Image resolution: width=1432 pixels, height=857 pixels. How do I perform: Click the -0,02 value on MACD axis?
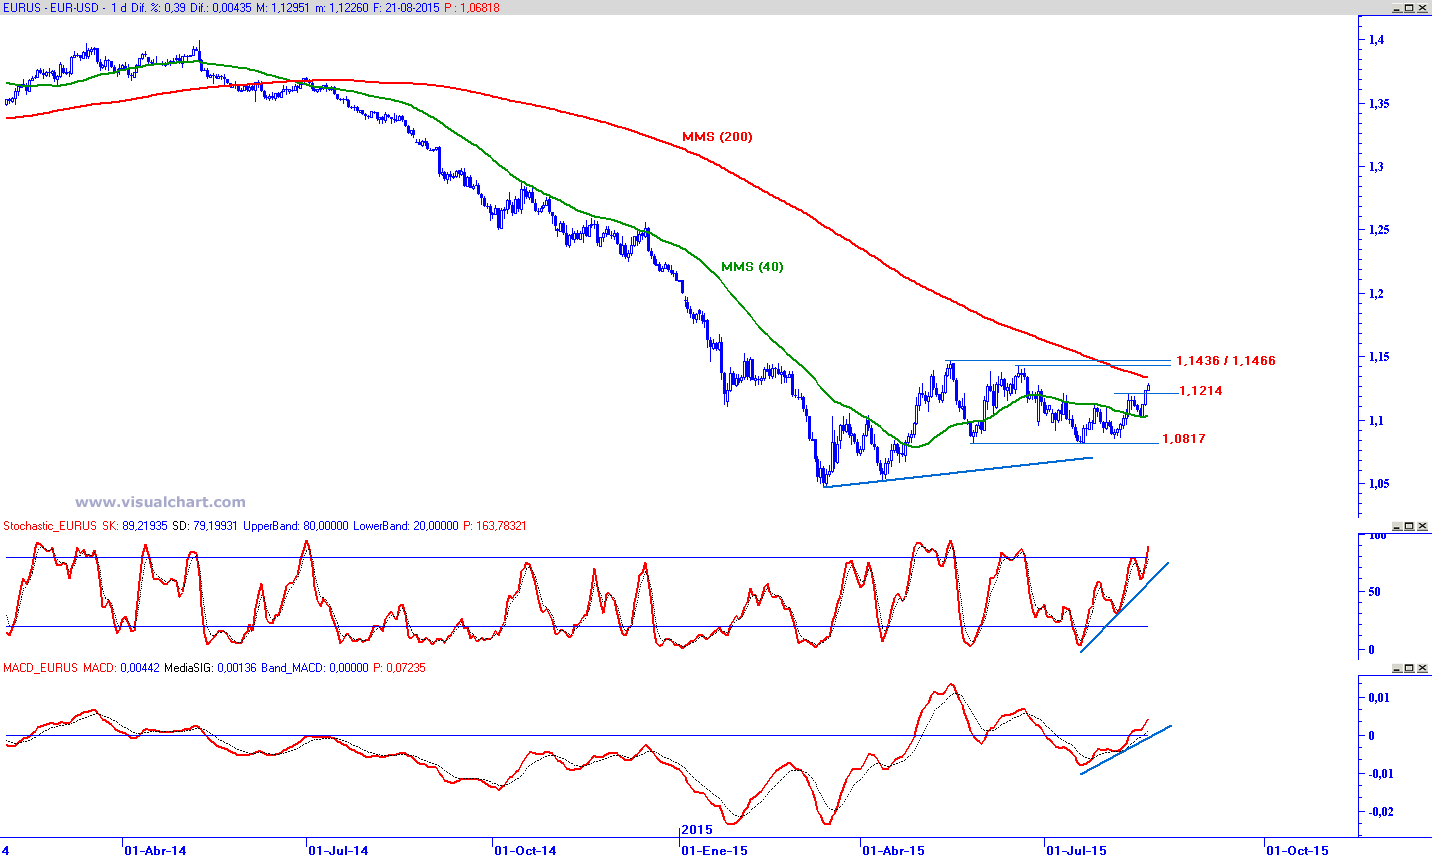1381,812
